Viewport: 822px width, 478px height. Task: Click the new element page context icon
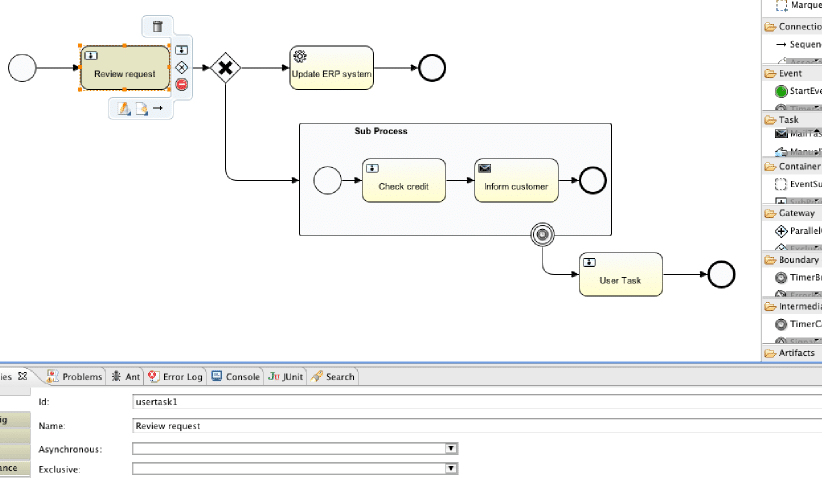(x=142, y=108)
